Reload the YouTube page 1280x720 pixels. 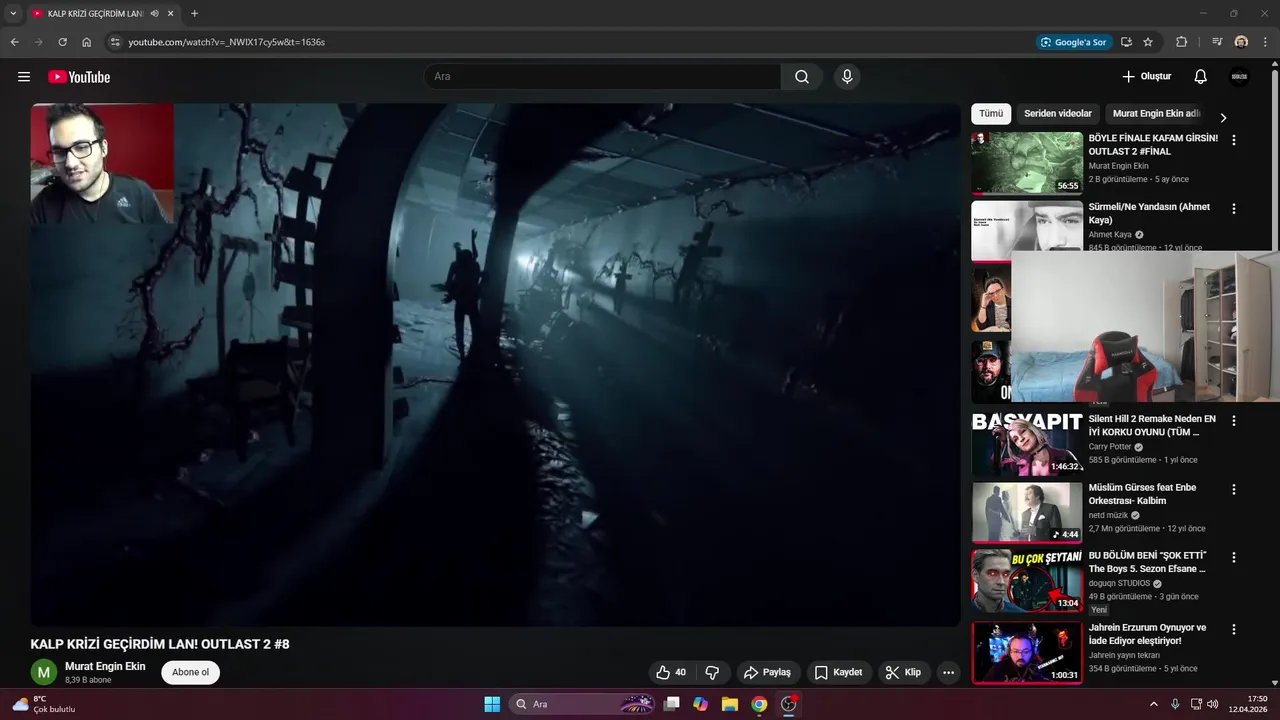[x=62, y=42]
